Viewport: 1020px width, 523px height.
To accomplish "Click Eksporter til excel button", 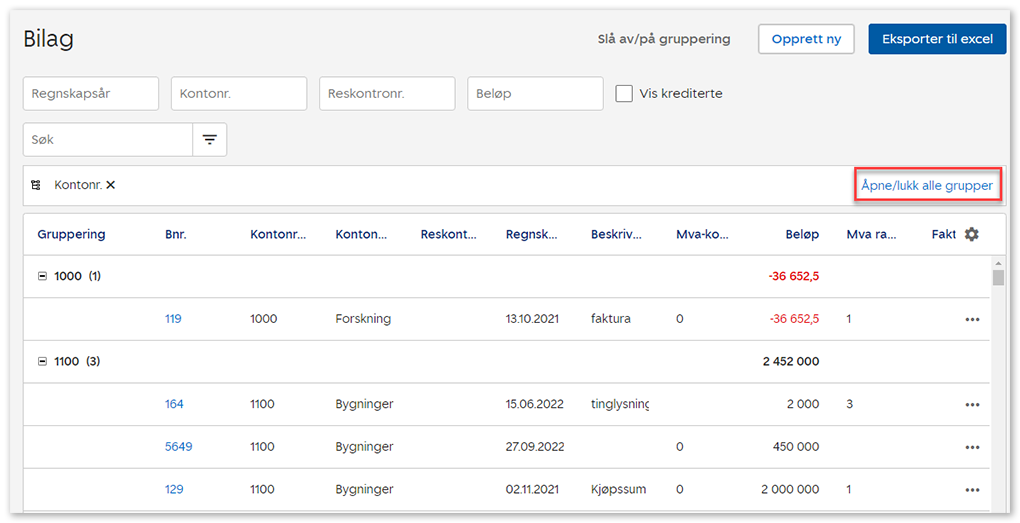I will click(x=936, y=39).
